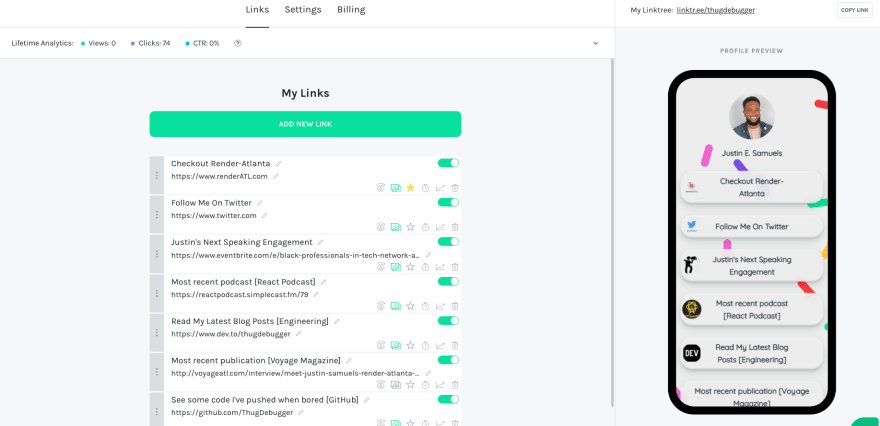Click Read My Latest Blog Posts in preview

[751, 353]
